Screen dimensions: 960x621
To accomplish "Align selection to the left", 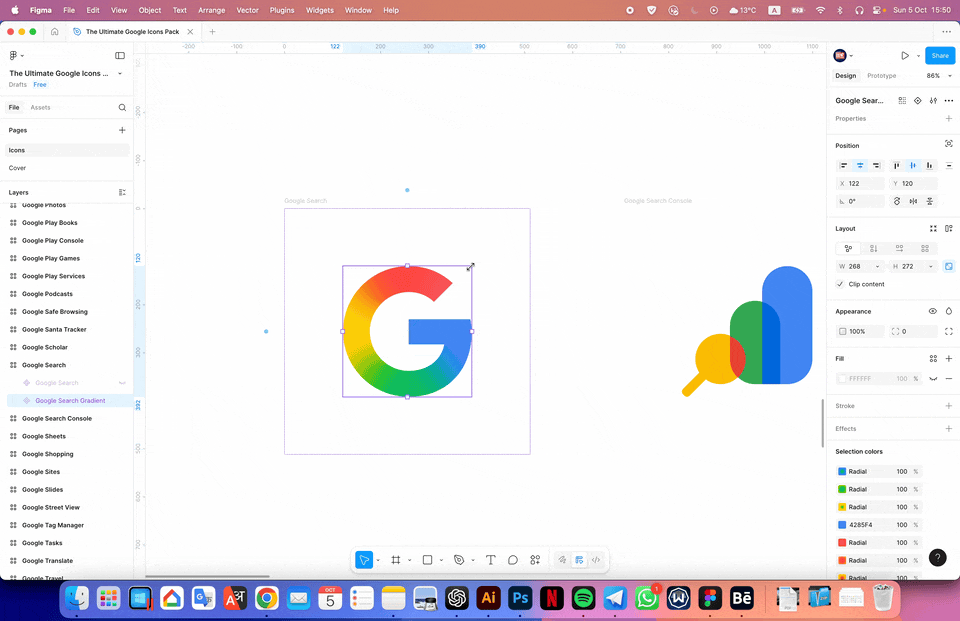I will pyautogui.click(x=844, y=165).
